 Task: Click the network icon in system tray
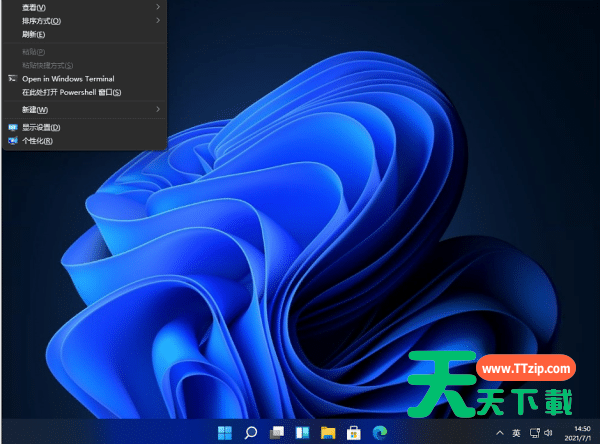click(534, 433)
